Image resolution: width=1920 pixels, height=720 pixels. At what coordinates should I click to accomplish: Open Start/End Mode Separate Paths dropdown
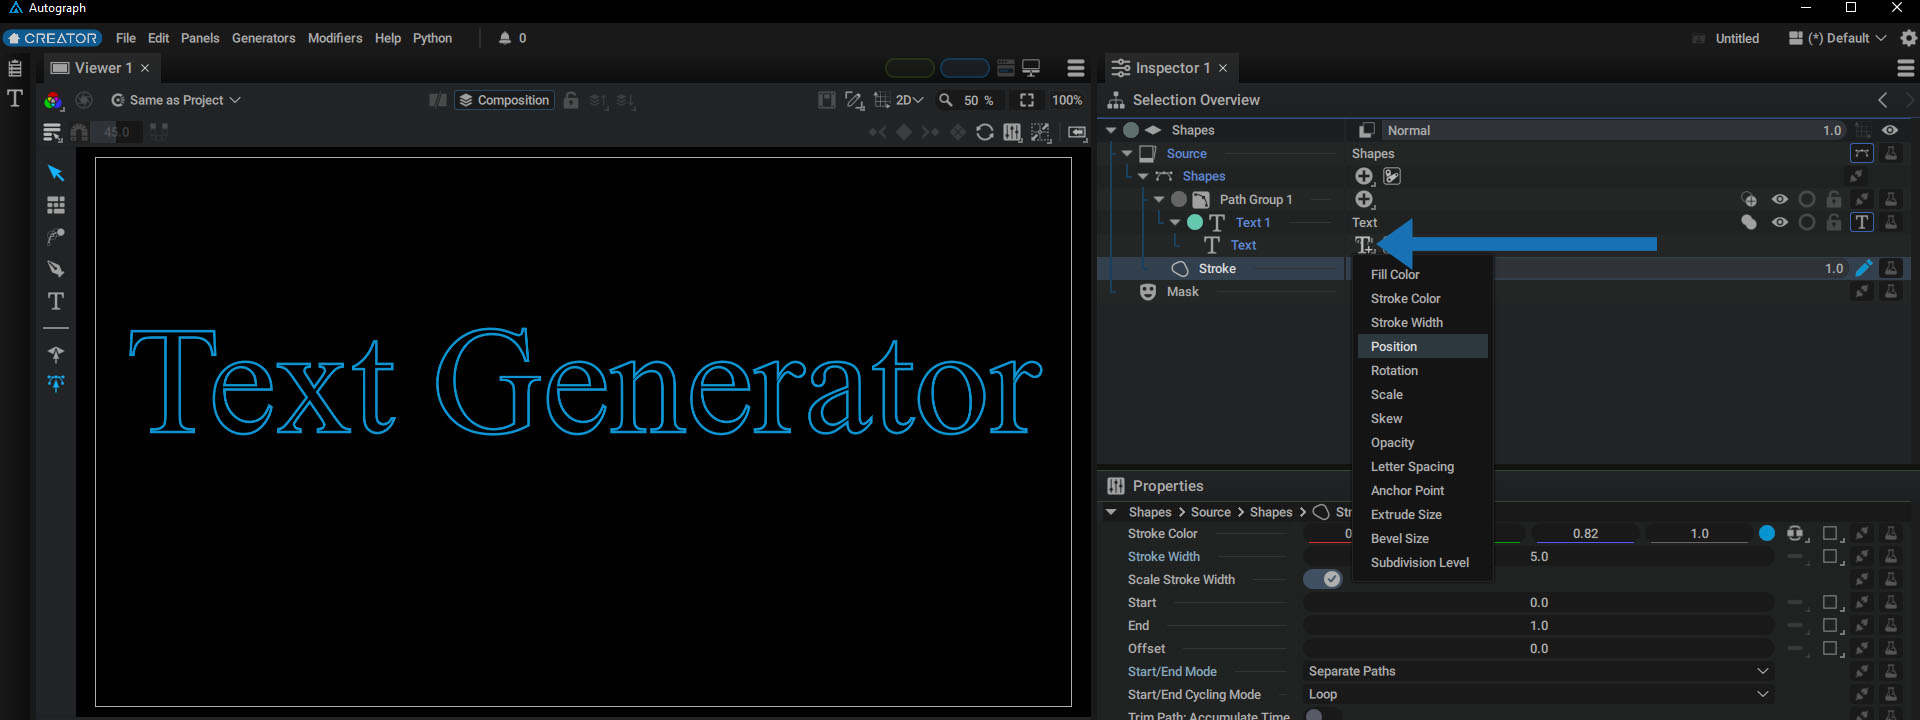[x=1538, y=671]
